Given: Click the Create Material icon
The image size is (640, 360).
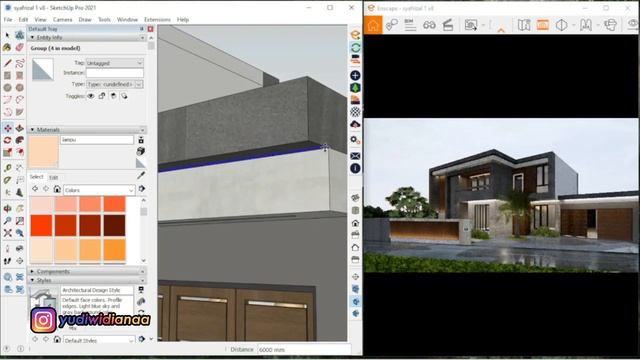Looking at the screenshot, I should tap(141, 151).
